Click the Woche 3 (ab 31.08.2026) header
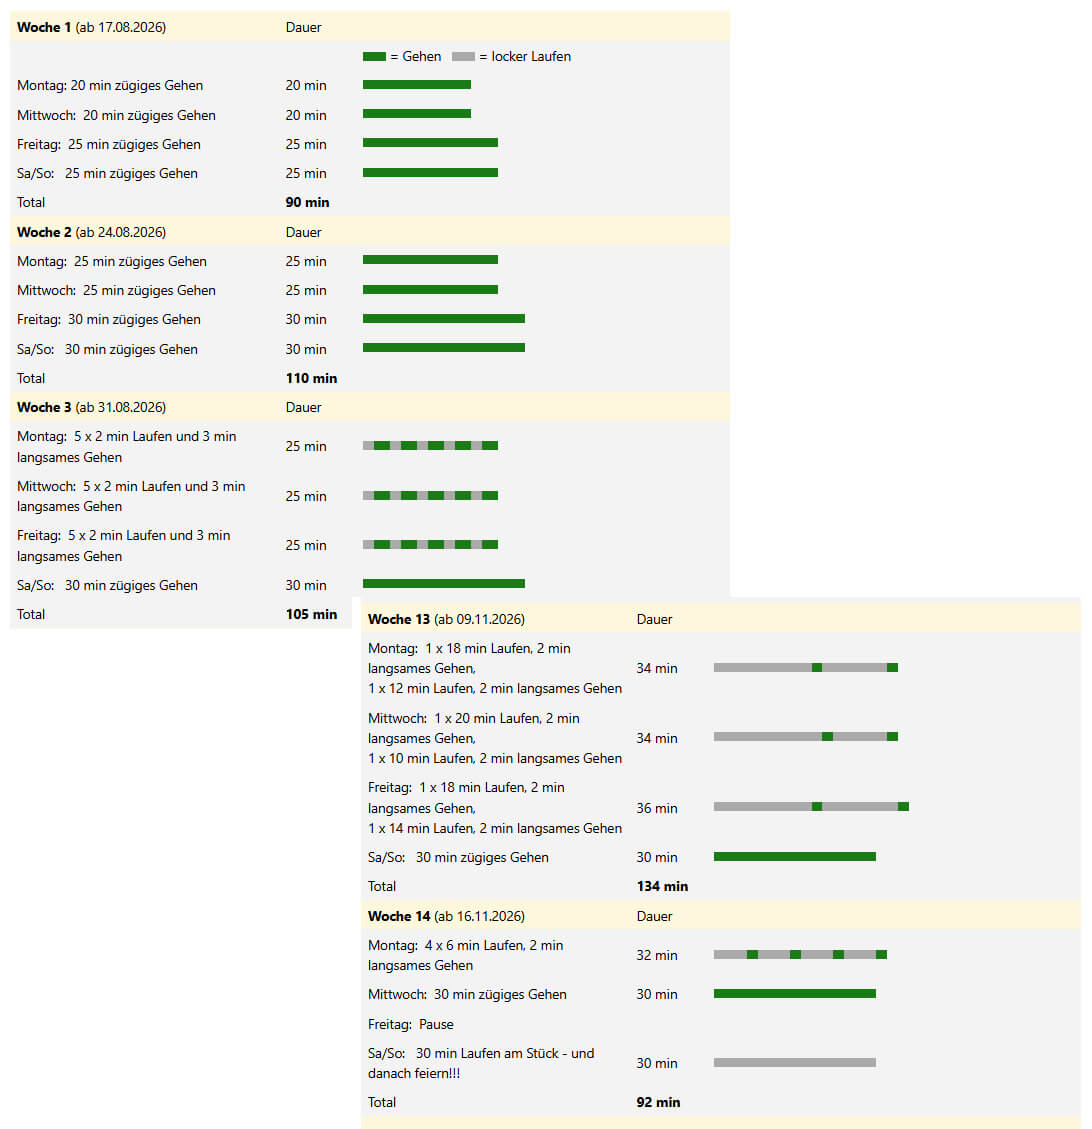The height and width of the screenshot is (1129, 1092). click(x=91, y=408)
